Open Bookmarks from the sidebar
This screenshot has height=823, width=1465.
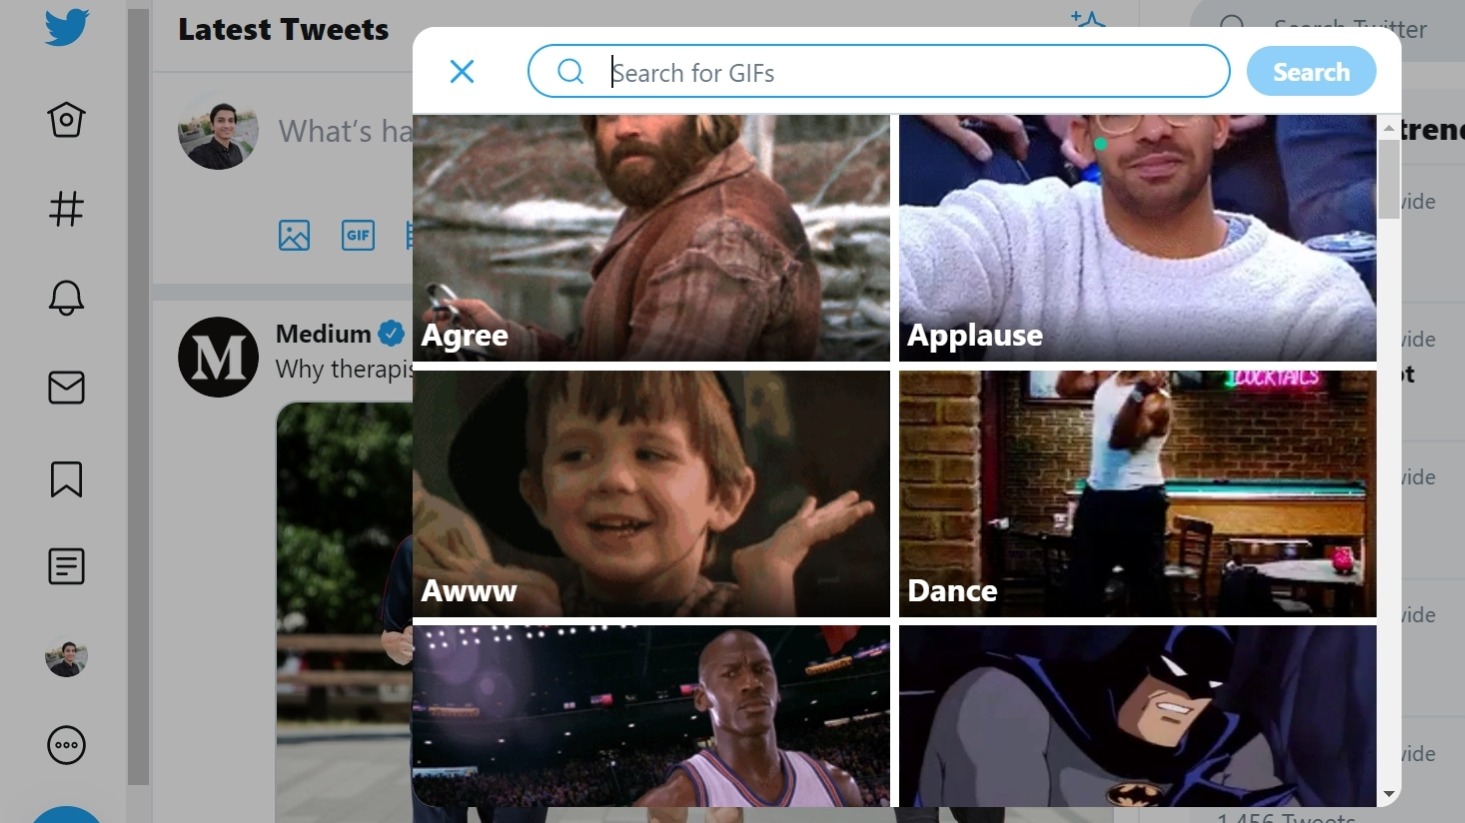point(65,479)
